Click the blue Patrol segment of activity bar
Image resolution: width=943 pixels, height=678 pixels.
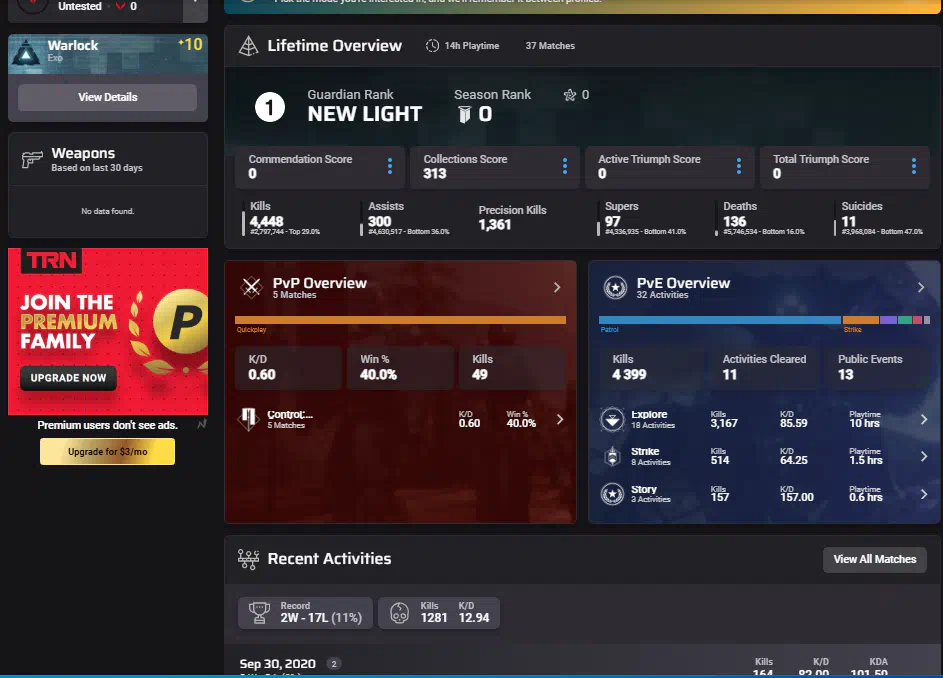(x=718, y=320)
